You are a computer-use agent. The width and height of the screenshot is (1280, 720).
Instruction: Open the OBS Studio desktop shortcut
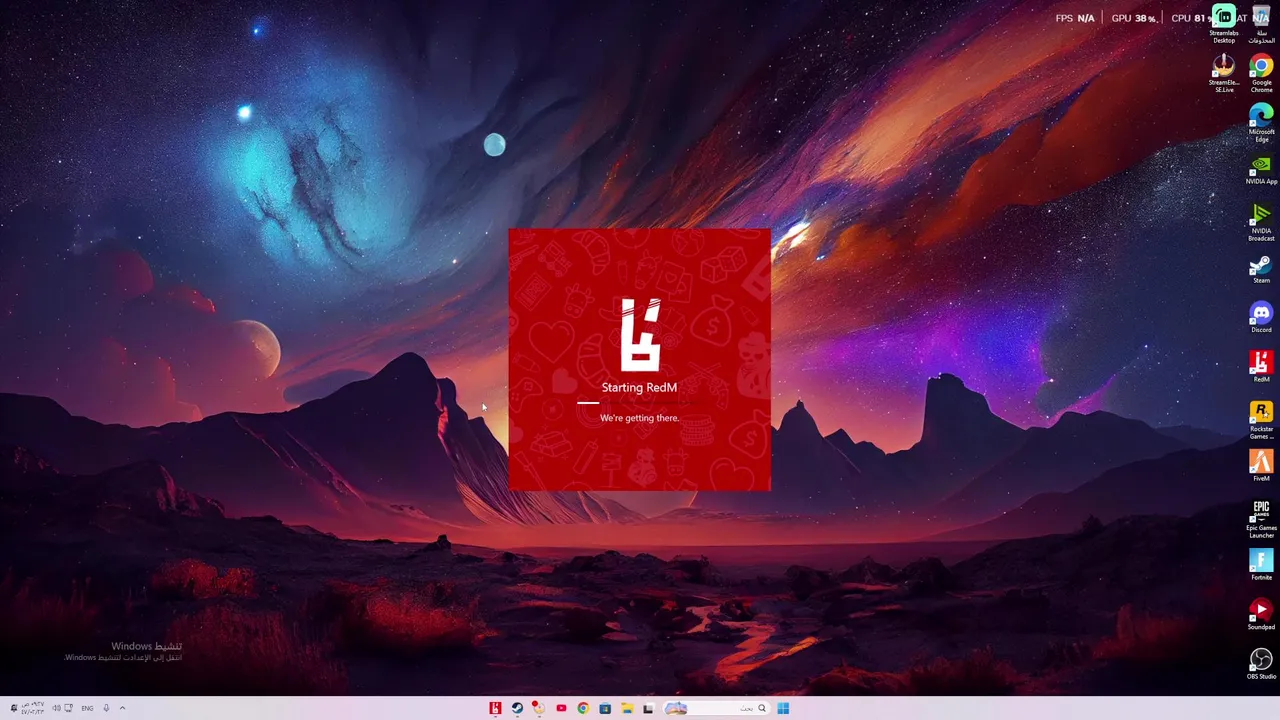[x=1262, y=664]
